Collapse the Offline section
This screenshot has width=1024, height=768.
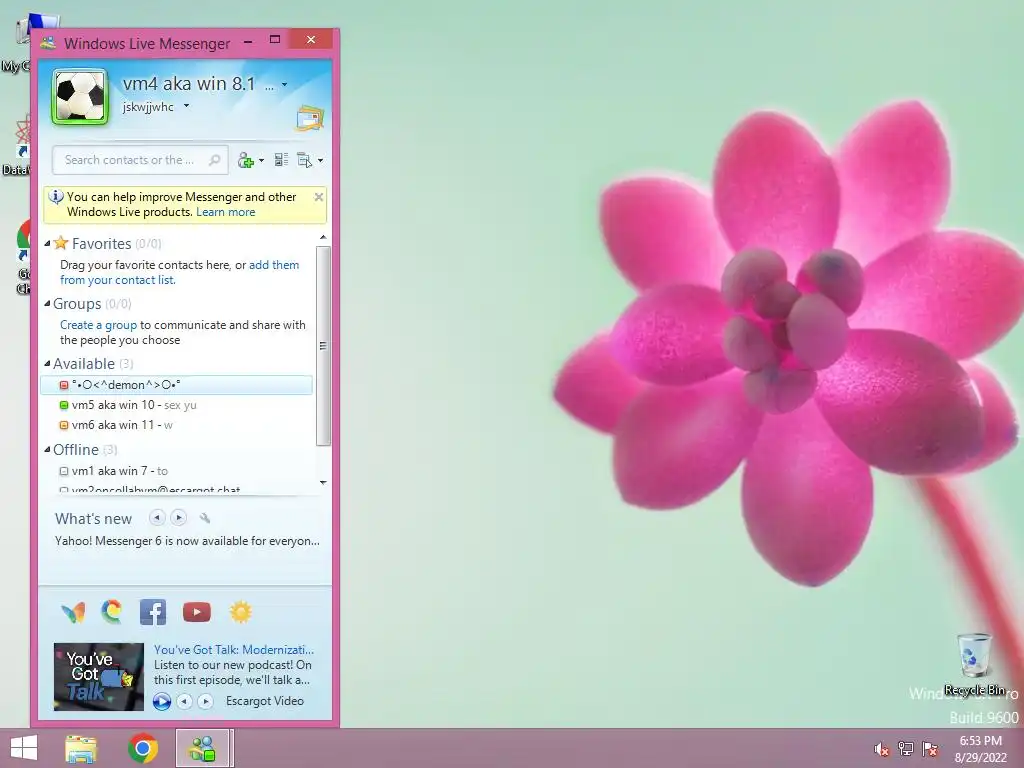coord(47,450)
